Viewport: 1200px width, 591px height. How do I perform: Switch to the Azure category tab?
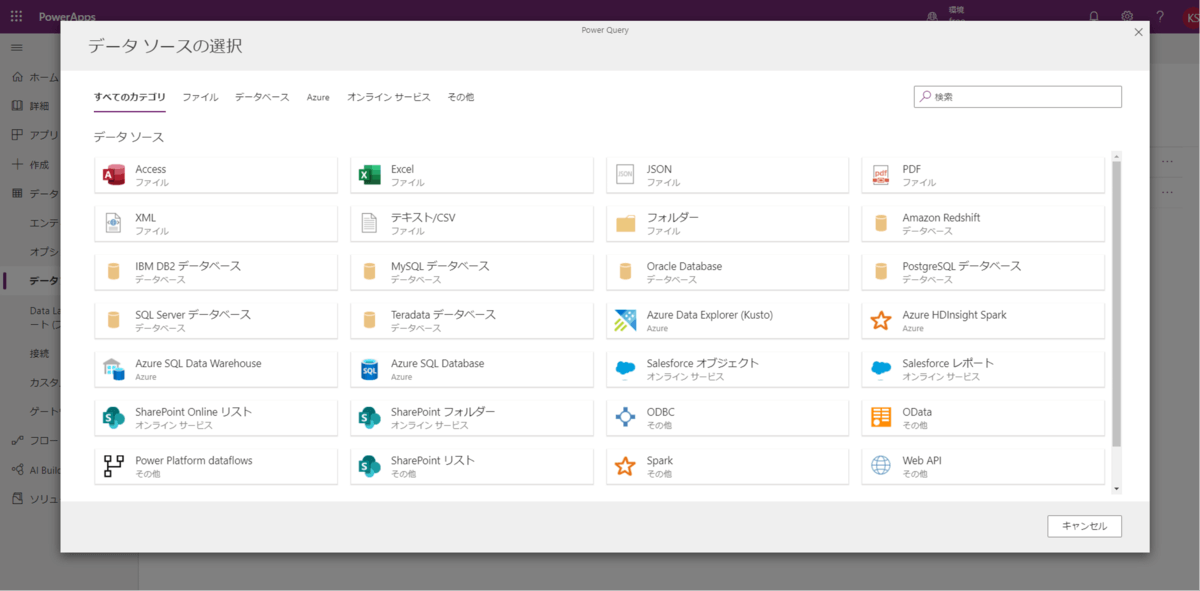318,97
